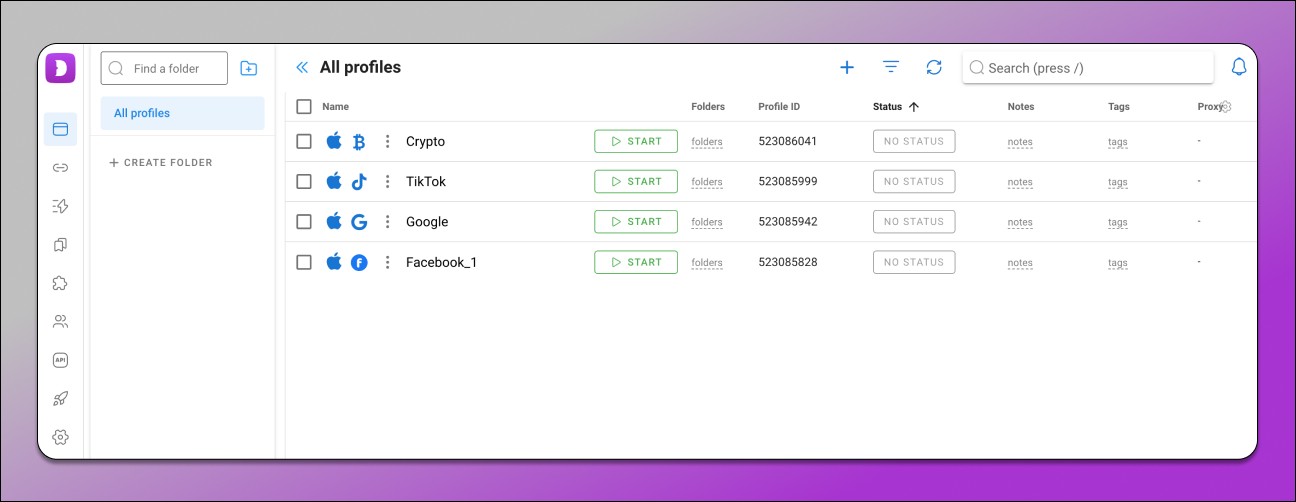Screen dimensions: 1296x502
Task: Click the Name column header
Action: pyautogui.click(x=335, y=107)
